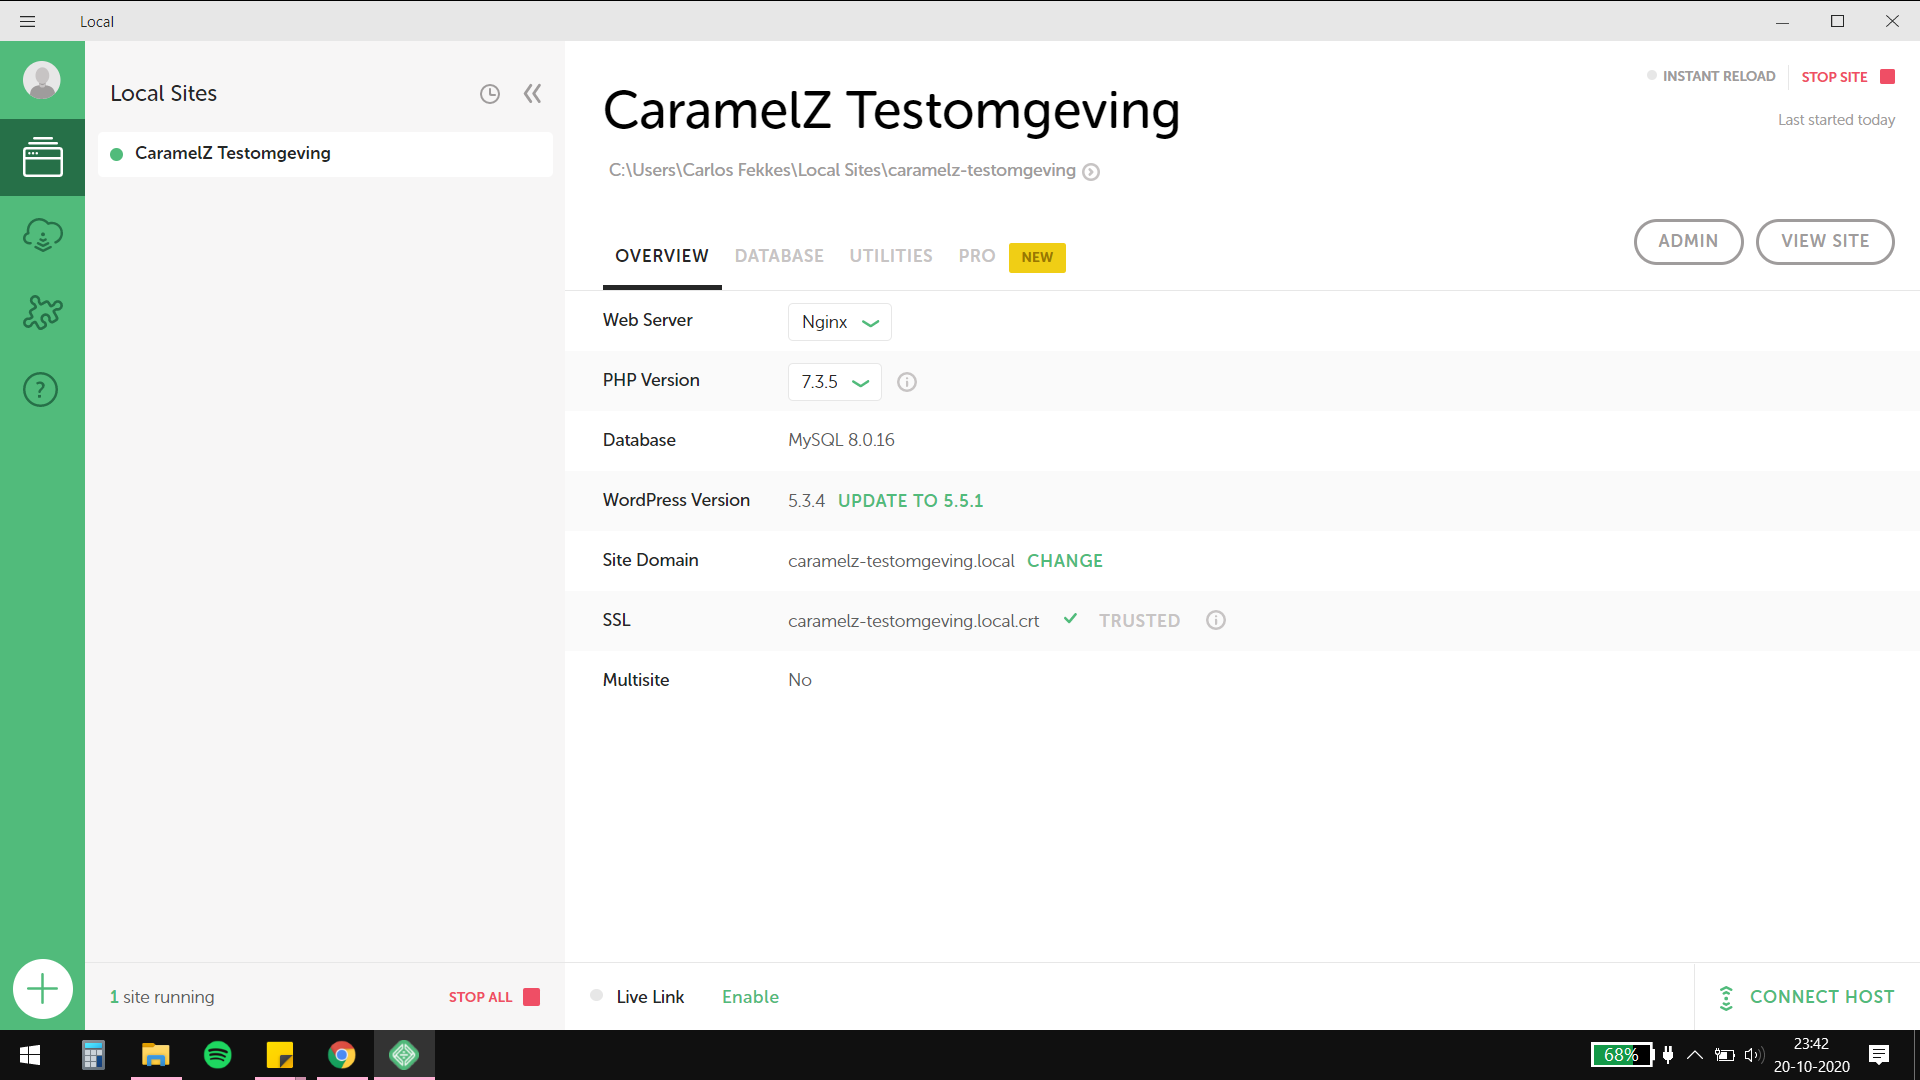Open the Help question mark icon

(41, 390)
